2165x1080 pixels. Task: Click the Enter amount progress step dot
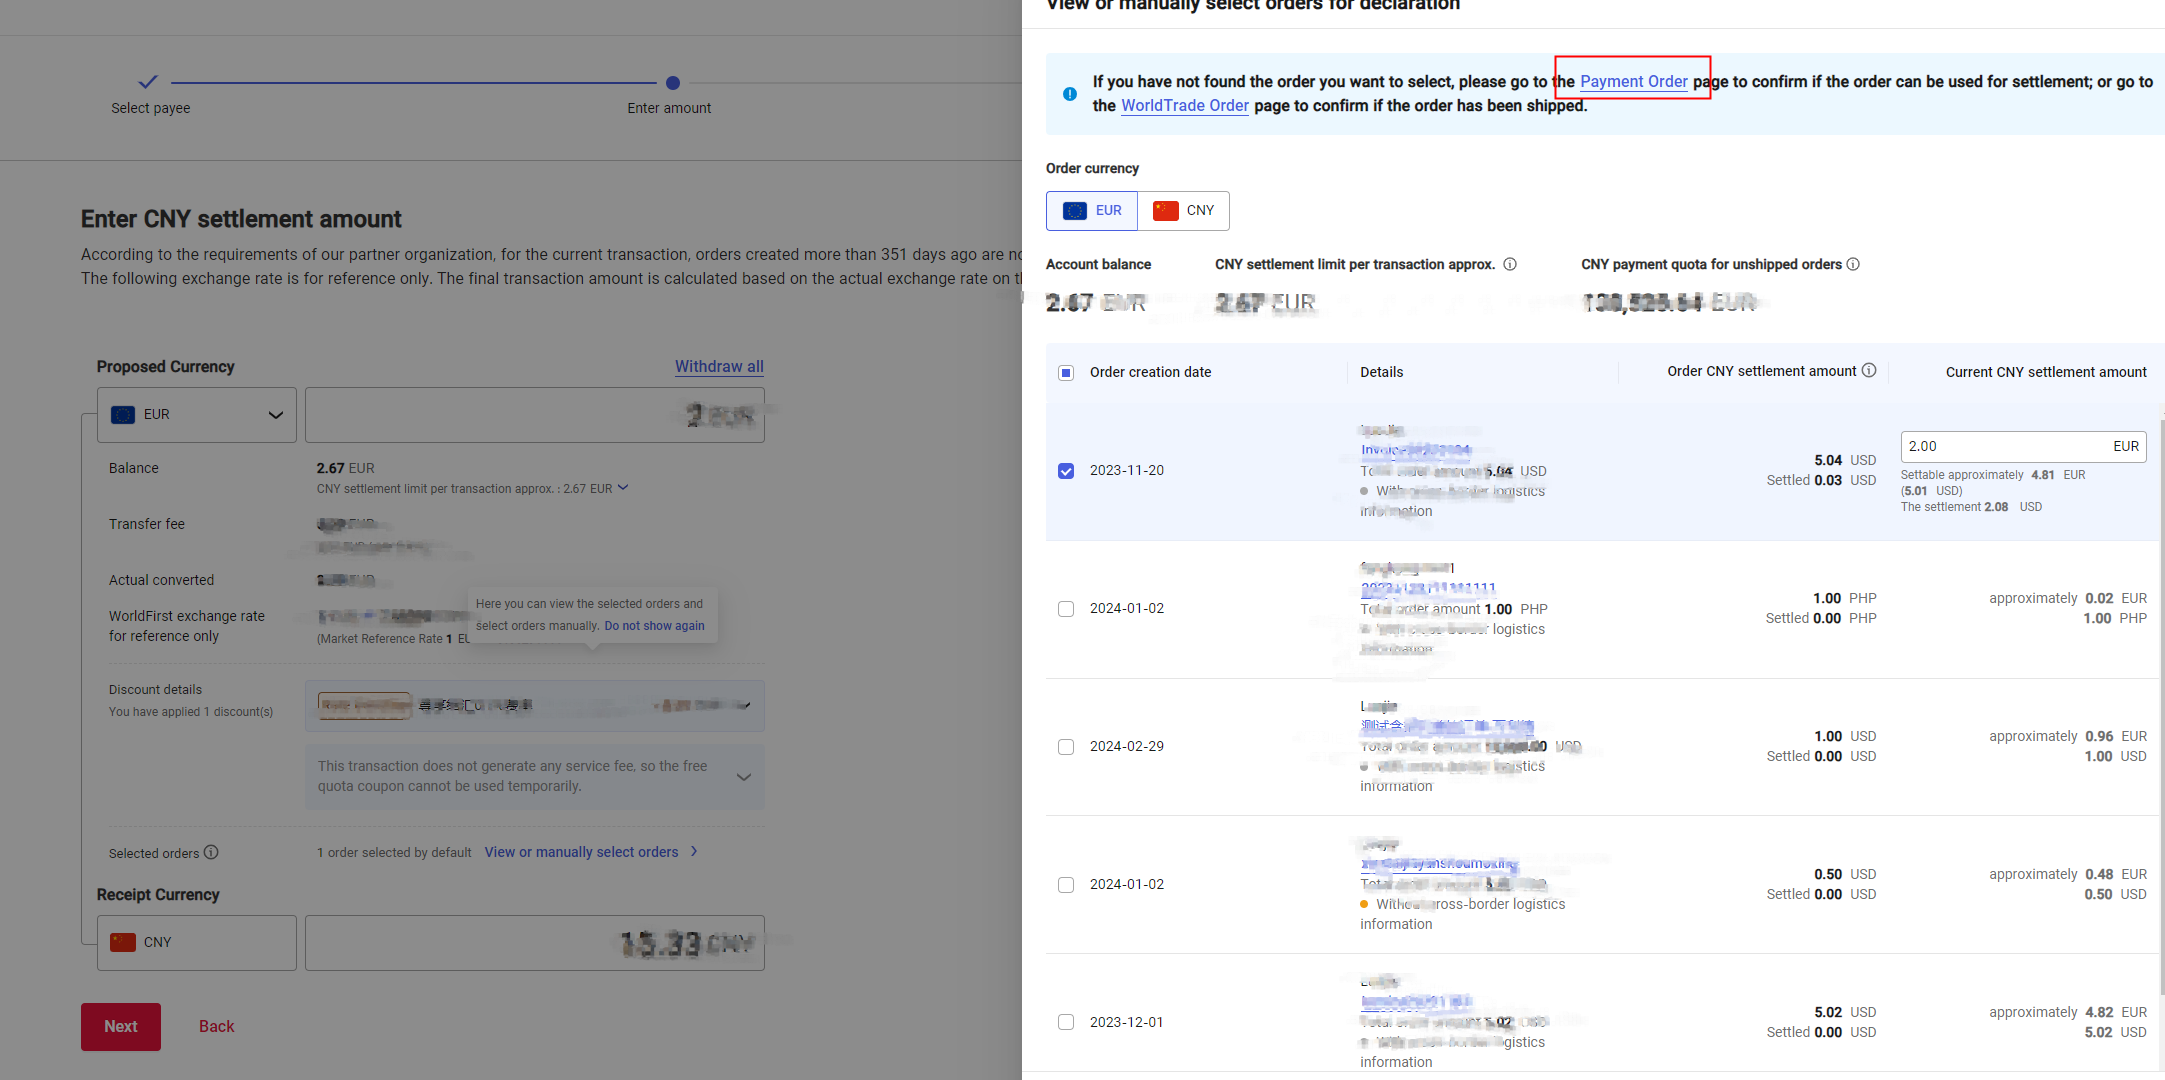(x=673, y=83)
